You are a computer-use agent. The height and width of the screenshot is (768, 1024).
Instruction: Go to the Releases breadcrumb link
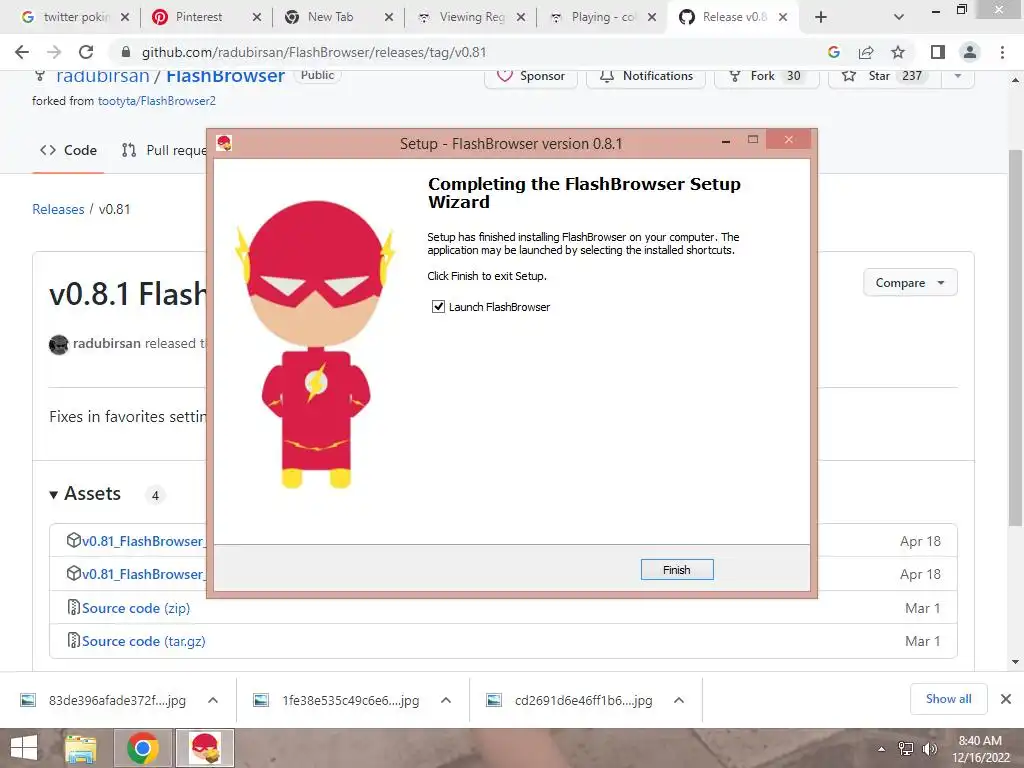coord(58,209)
